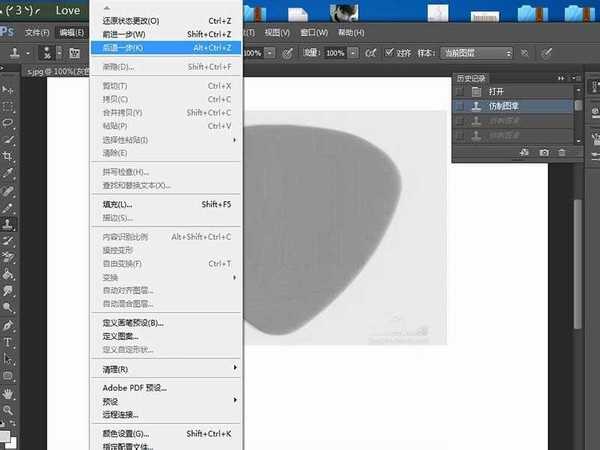The width and height of the screenshot is (600, 450).
Task: Collapse the History panel double arrow
Action: (561, 78)
